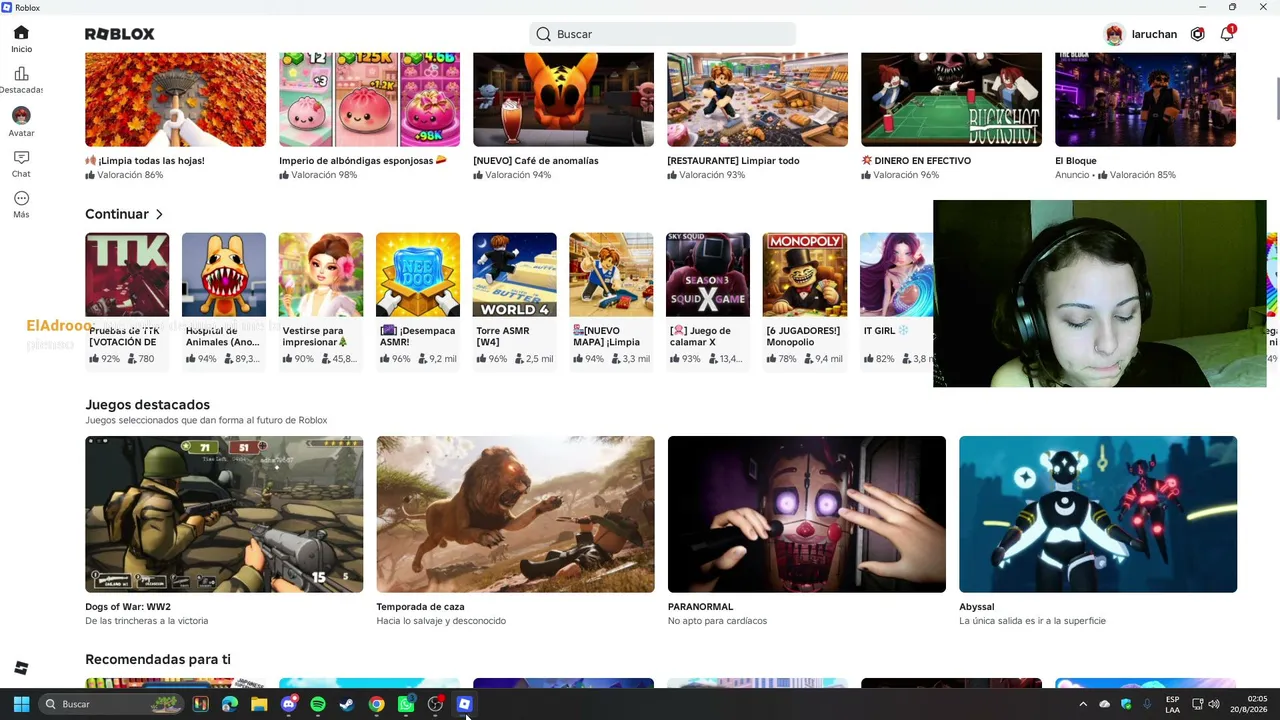Open the Más menu in the sidebar

point(21,205)
